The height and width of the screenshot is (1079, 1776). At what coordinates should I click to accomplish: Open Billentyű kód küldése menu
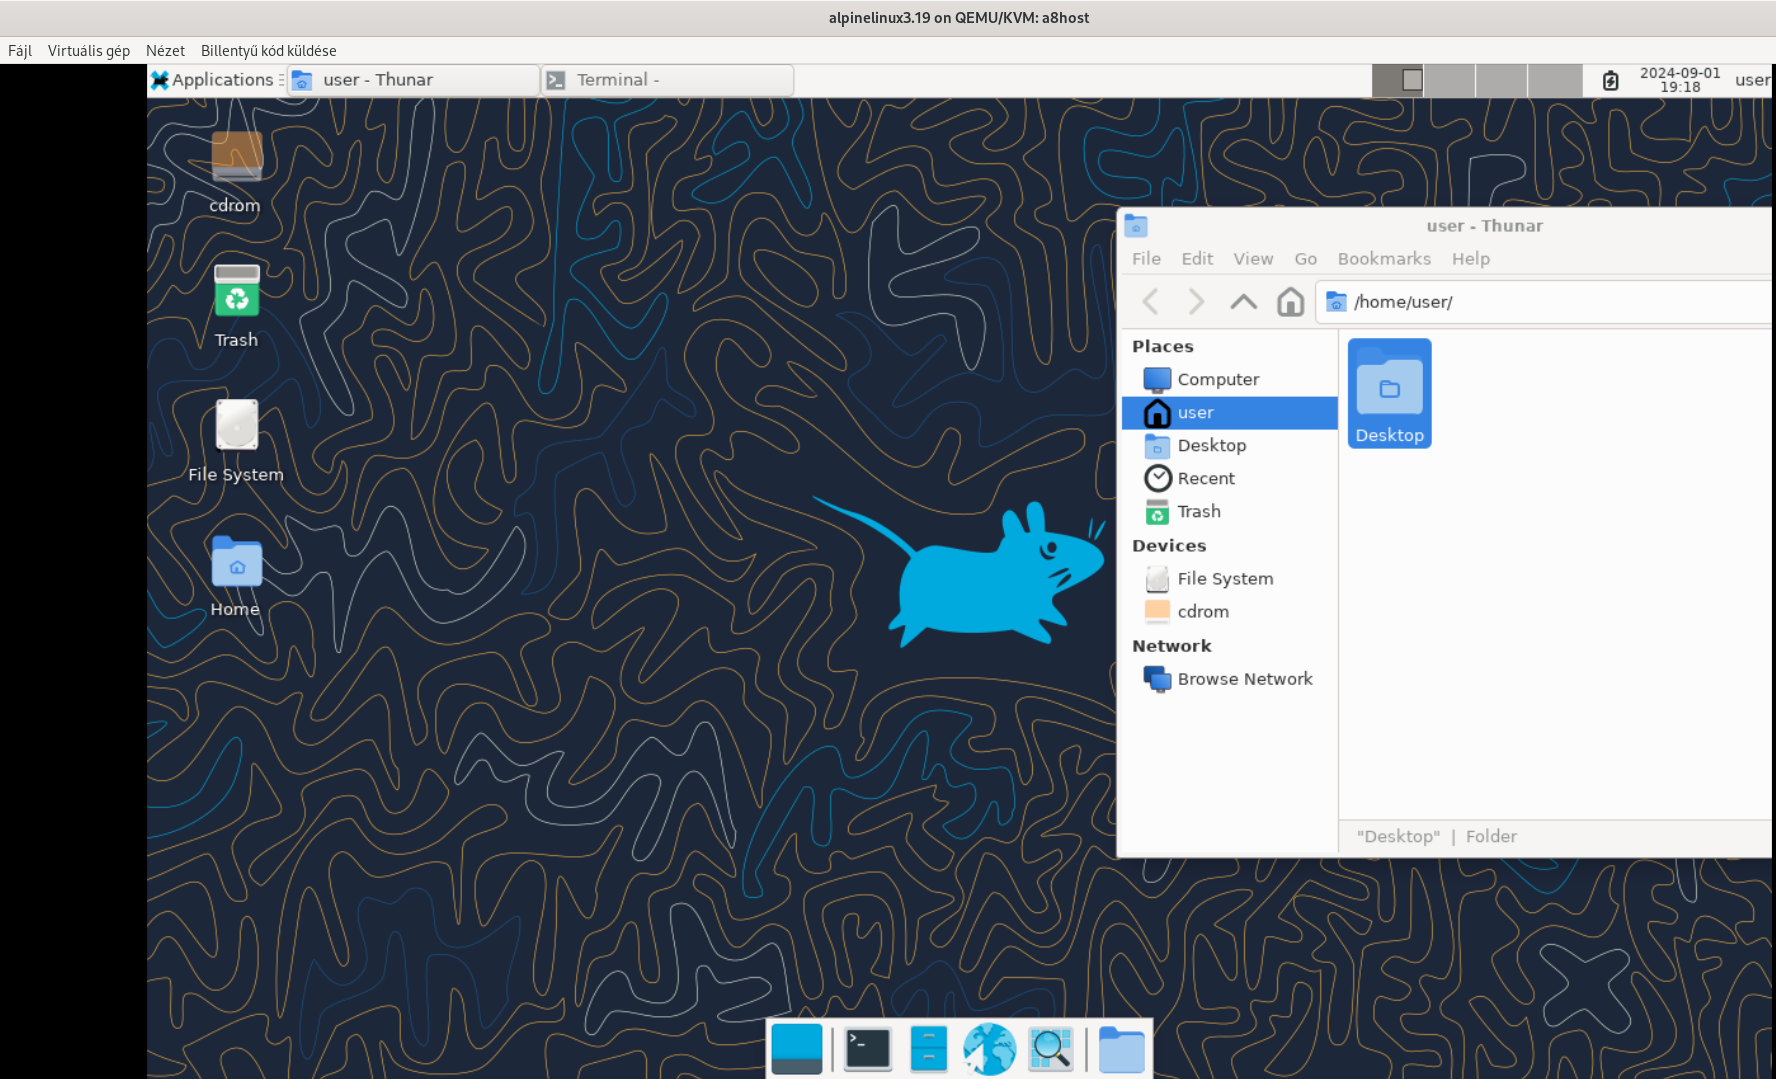[x=268, y=50]
